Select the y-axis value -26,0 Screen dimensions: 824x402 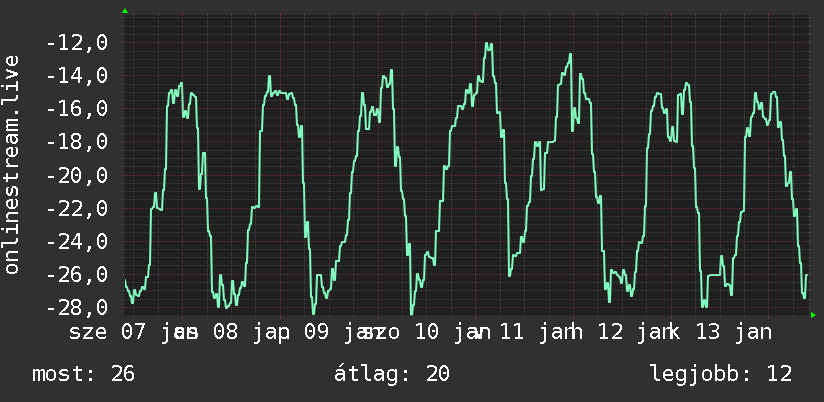click(x=77, y=274)
